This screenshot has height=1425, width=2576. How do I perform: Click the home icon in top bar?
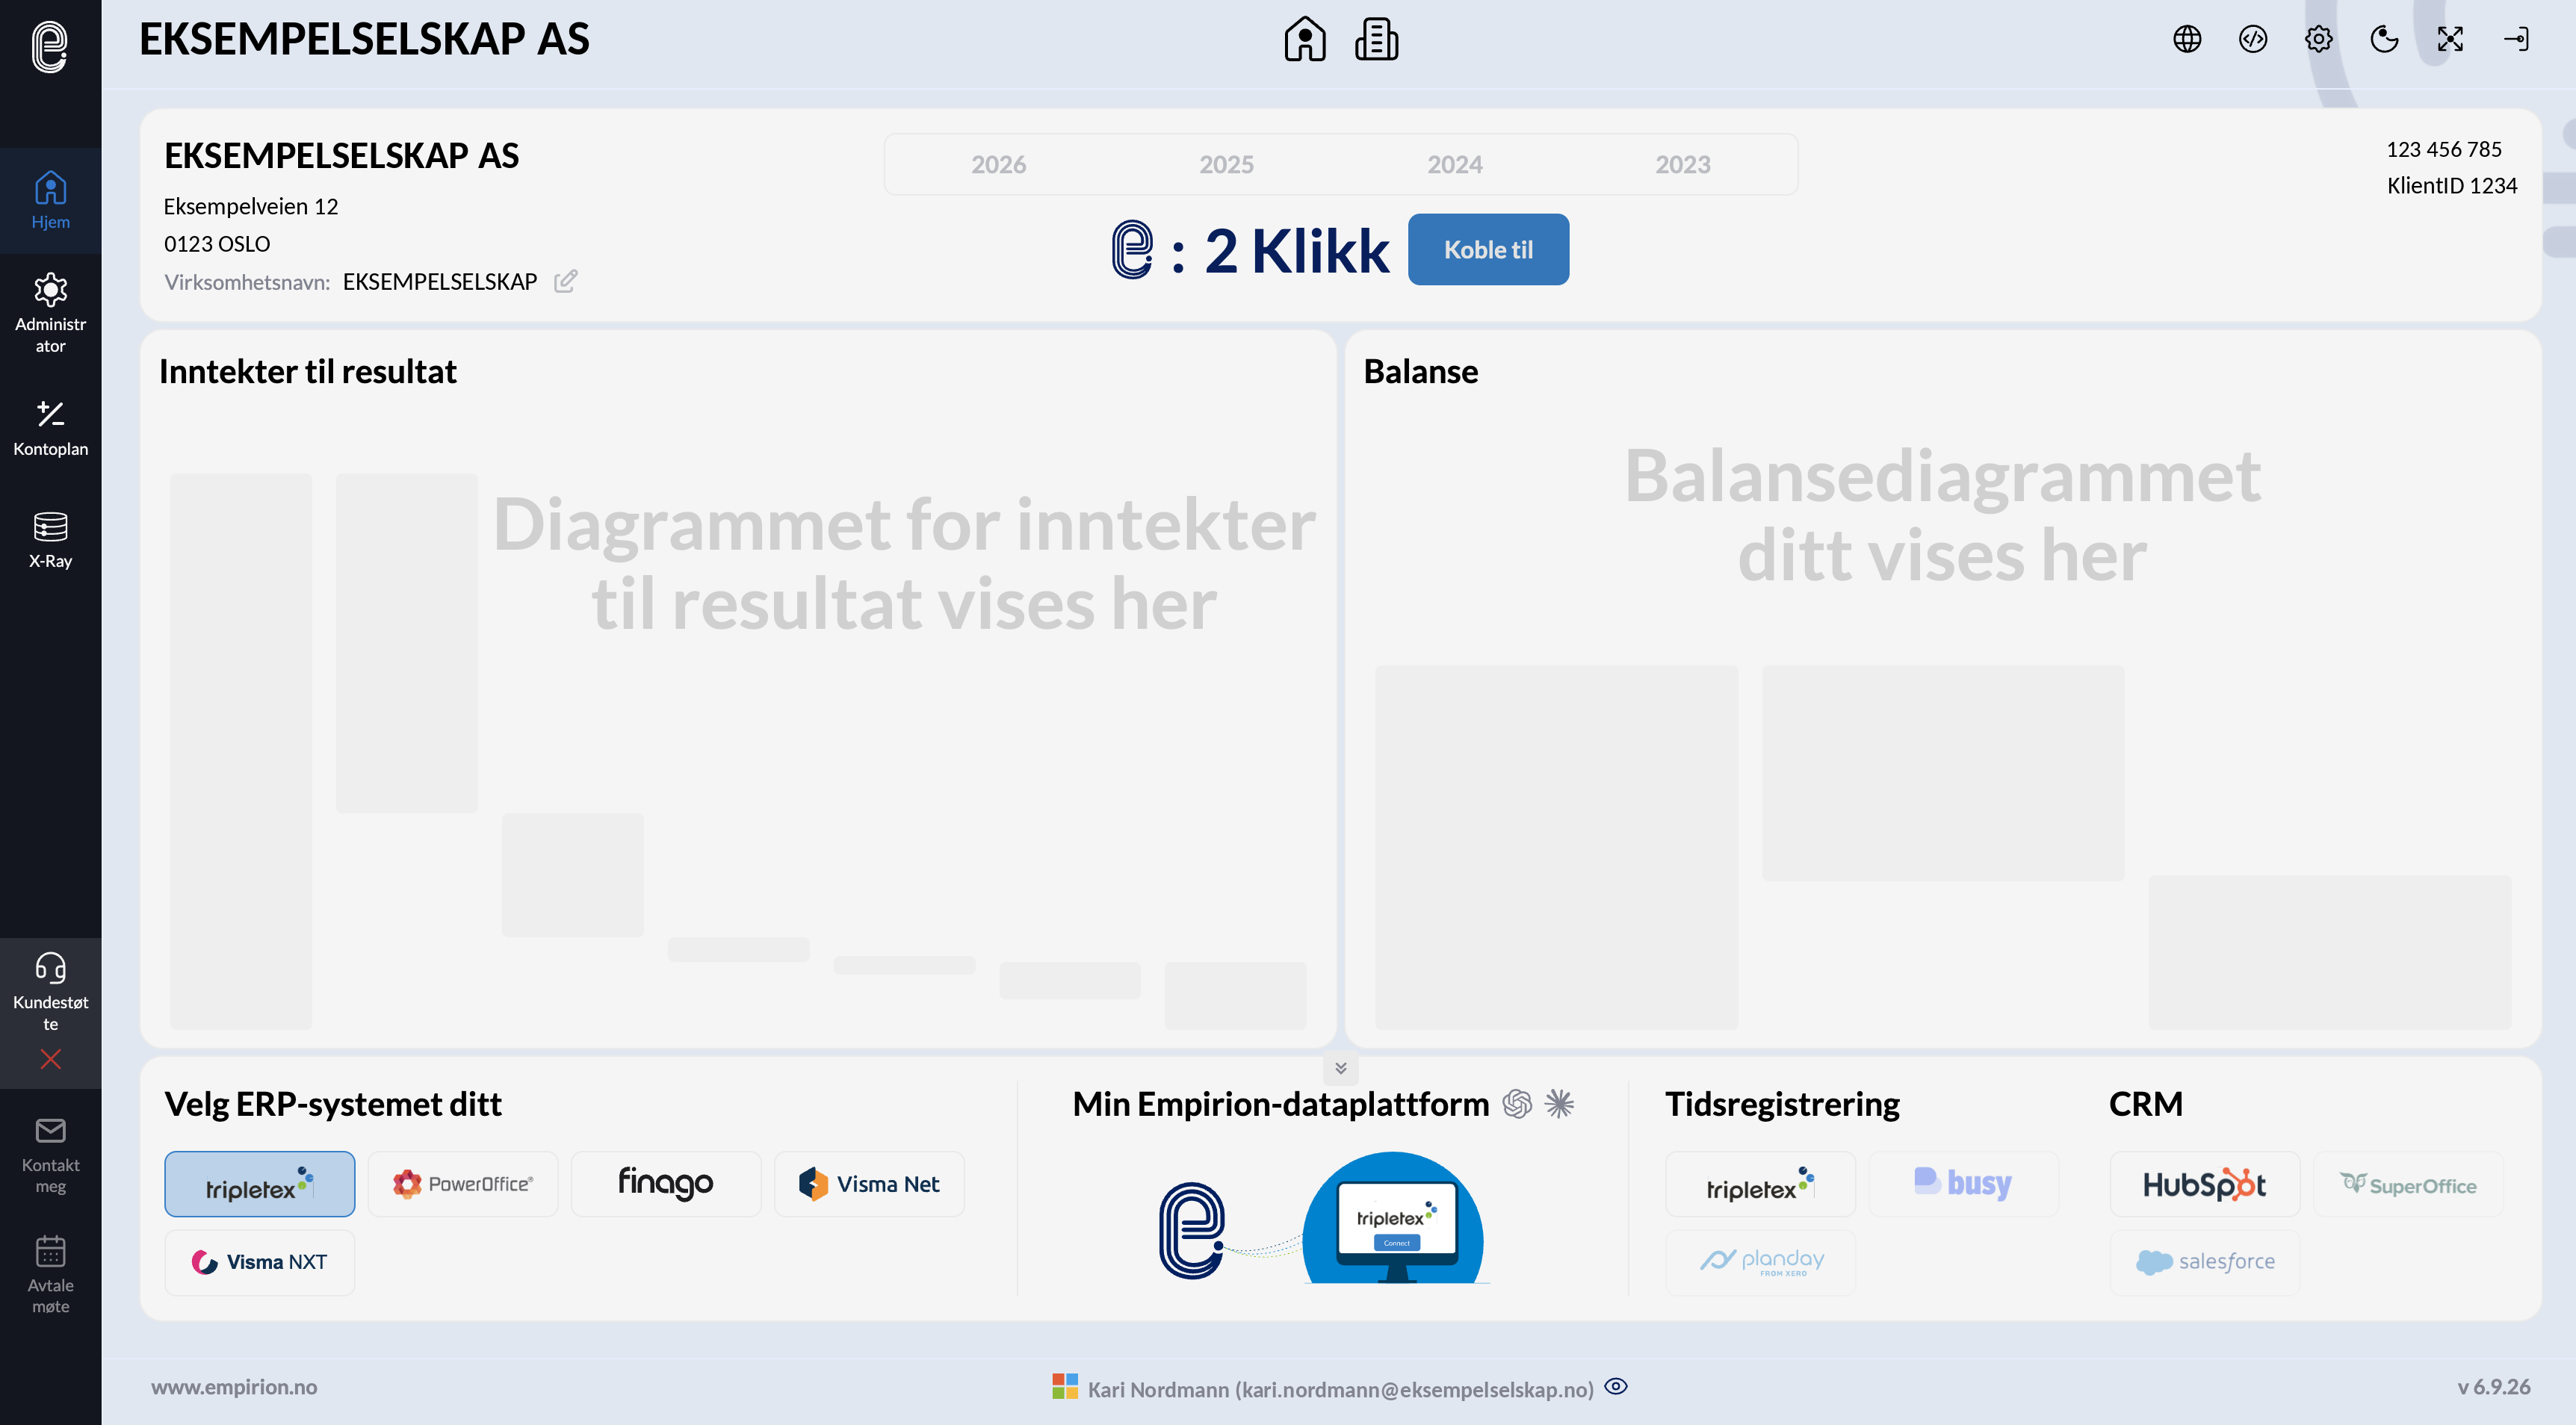[x=1304, y=39]
